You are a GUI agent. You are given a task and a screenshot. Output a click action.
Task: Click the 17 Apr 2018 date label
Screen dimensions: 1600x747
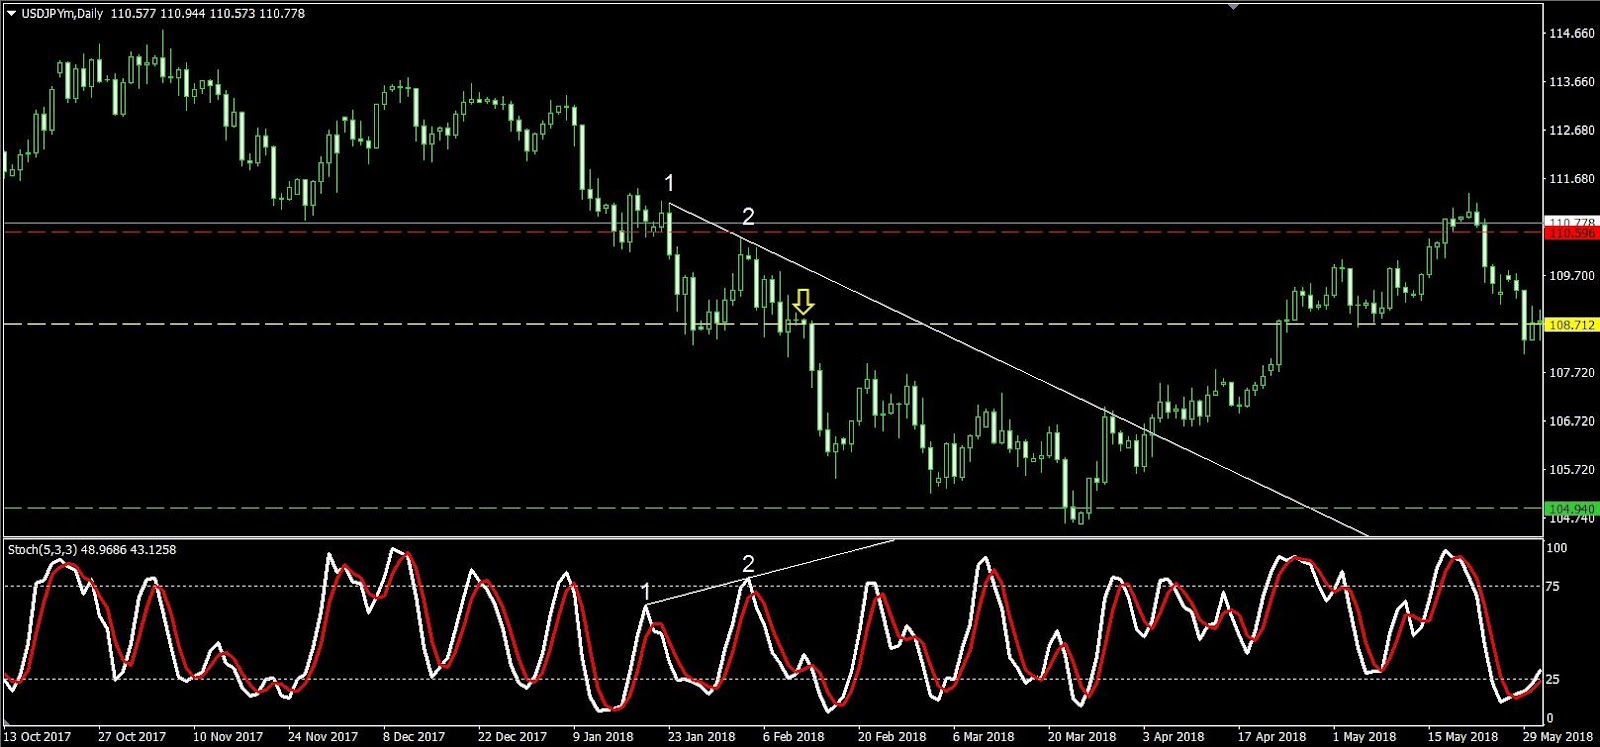(x=1272, y=737)
